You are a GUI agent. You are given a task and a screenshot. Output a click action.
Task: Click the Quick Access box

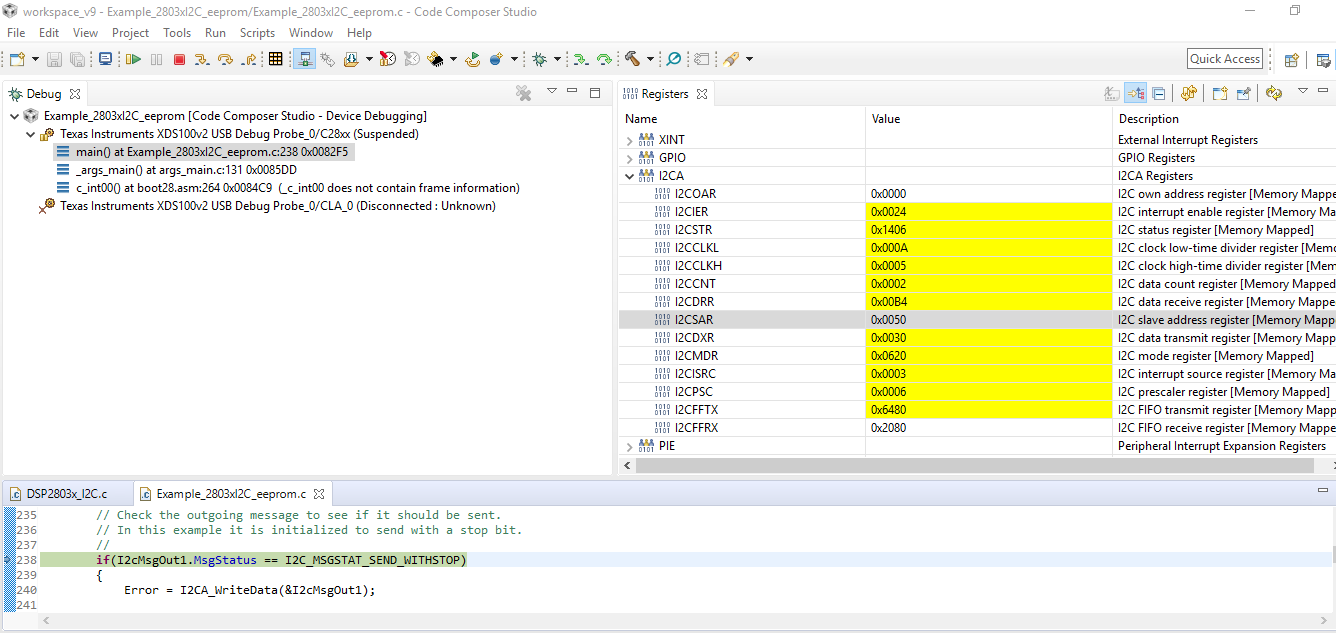(1224, 59)
